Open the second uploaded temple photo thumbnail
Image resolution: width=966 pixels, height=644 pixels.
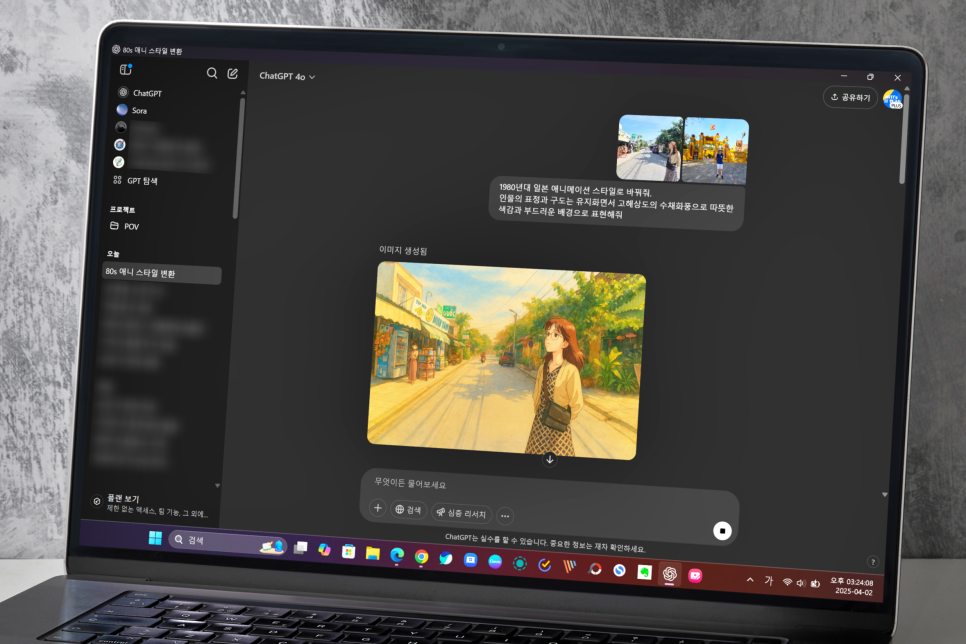point(715,151)
